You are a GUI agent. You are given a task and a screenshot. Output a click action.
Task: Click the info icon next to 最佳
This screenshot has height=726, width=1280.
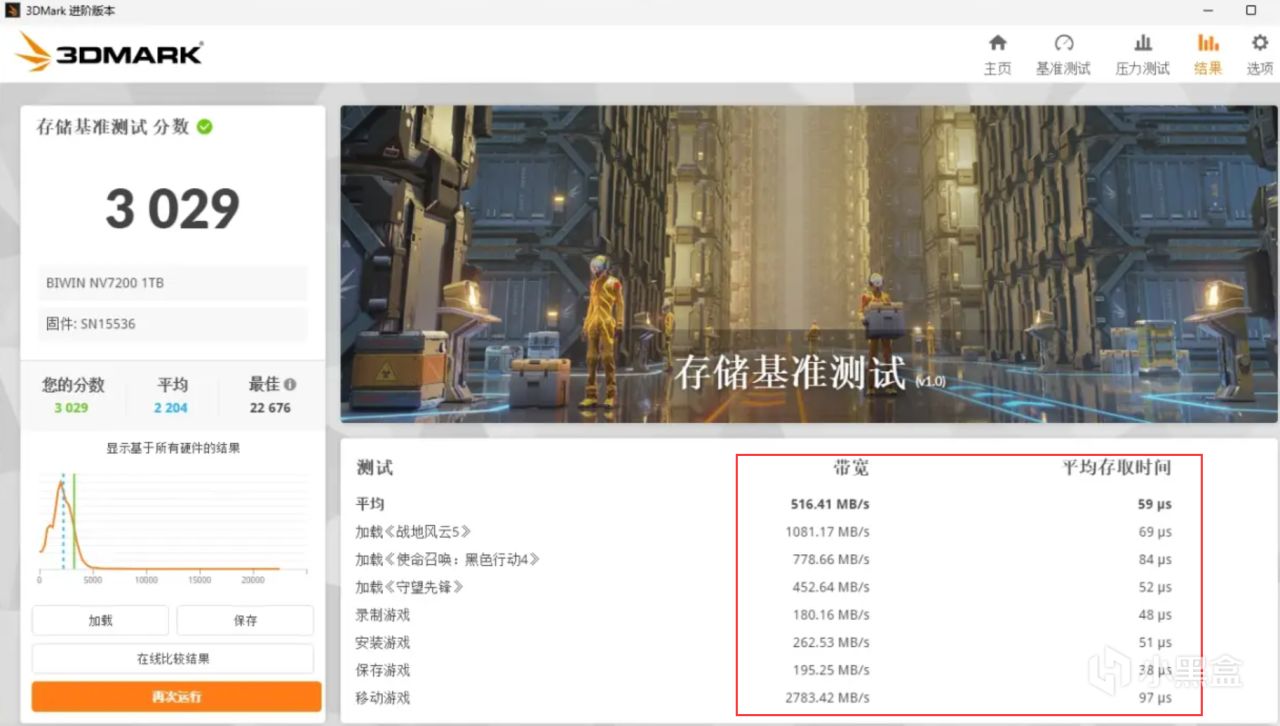point(290,384)
